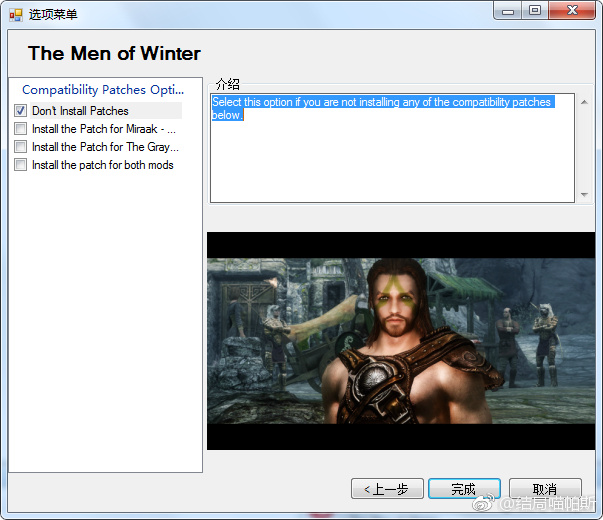Image resolution: width=603 pixels, height=520 pixels.
Task: Tick the patch for both mods checkbox
Action: point(20,165)
